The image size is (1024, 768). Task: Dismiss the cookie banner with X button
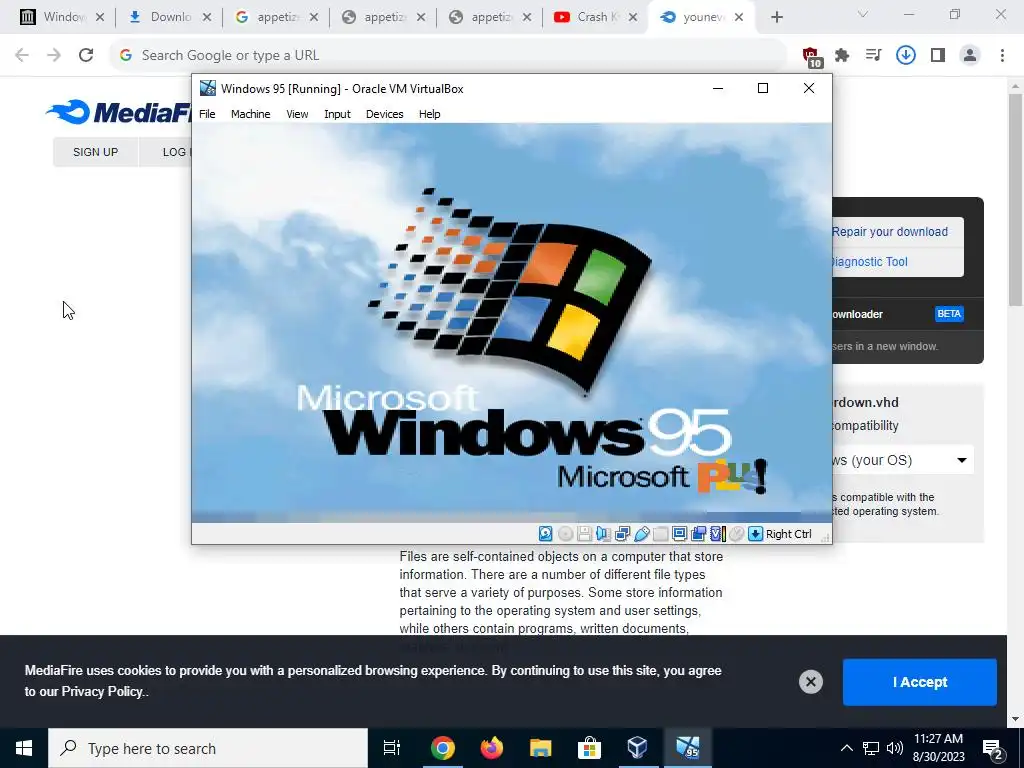pyautogui.click(x=810, y=682)
